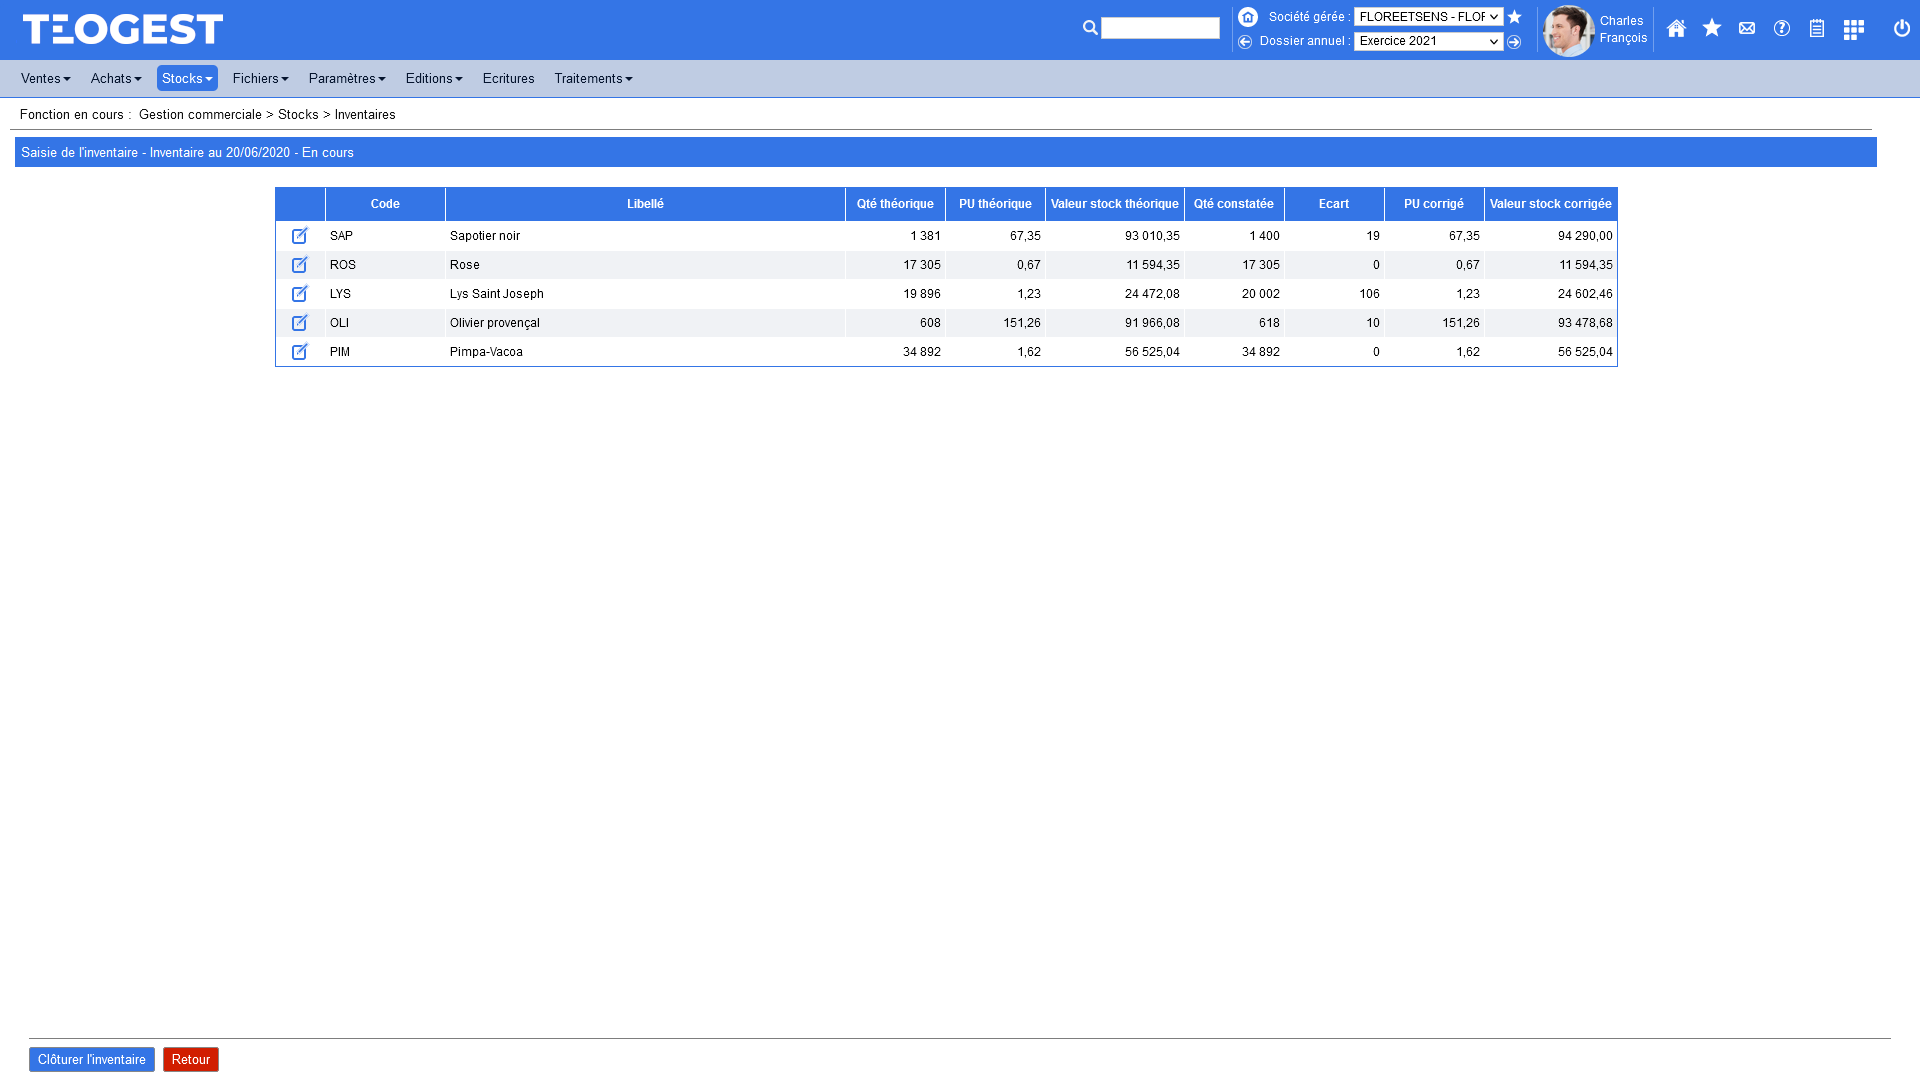Click the favorites star in the top toolbar

click(x=1711, y=29)
